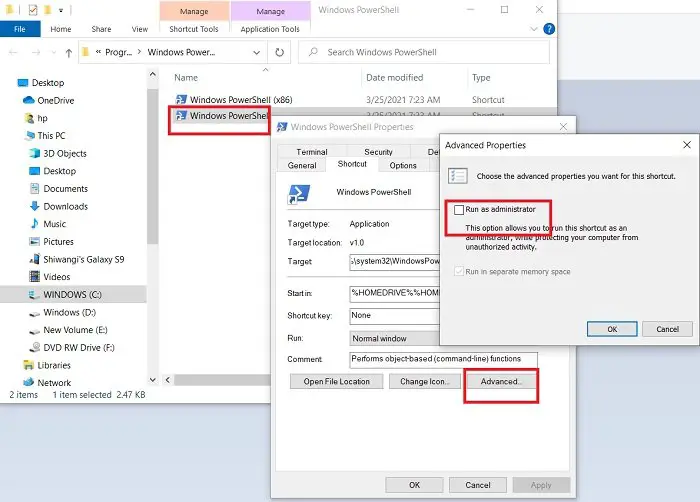The image size is (700, 502).
Task: Click the Search Windows PowerShell box
Action: click(x=424, y=52)
